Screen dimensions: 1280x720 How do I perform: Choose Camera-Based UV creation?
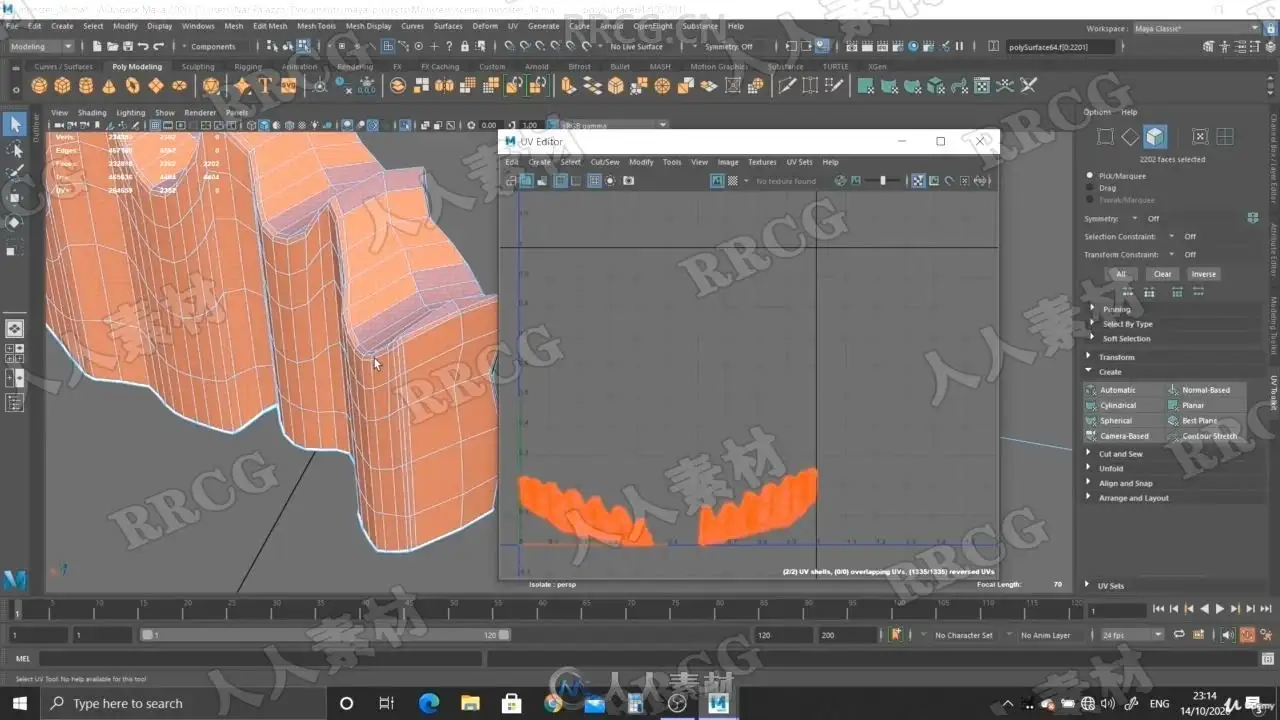pyautogui.click(x=1124, y=436)
